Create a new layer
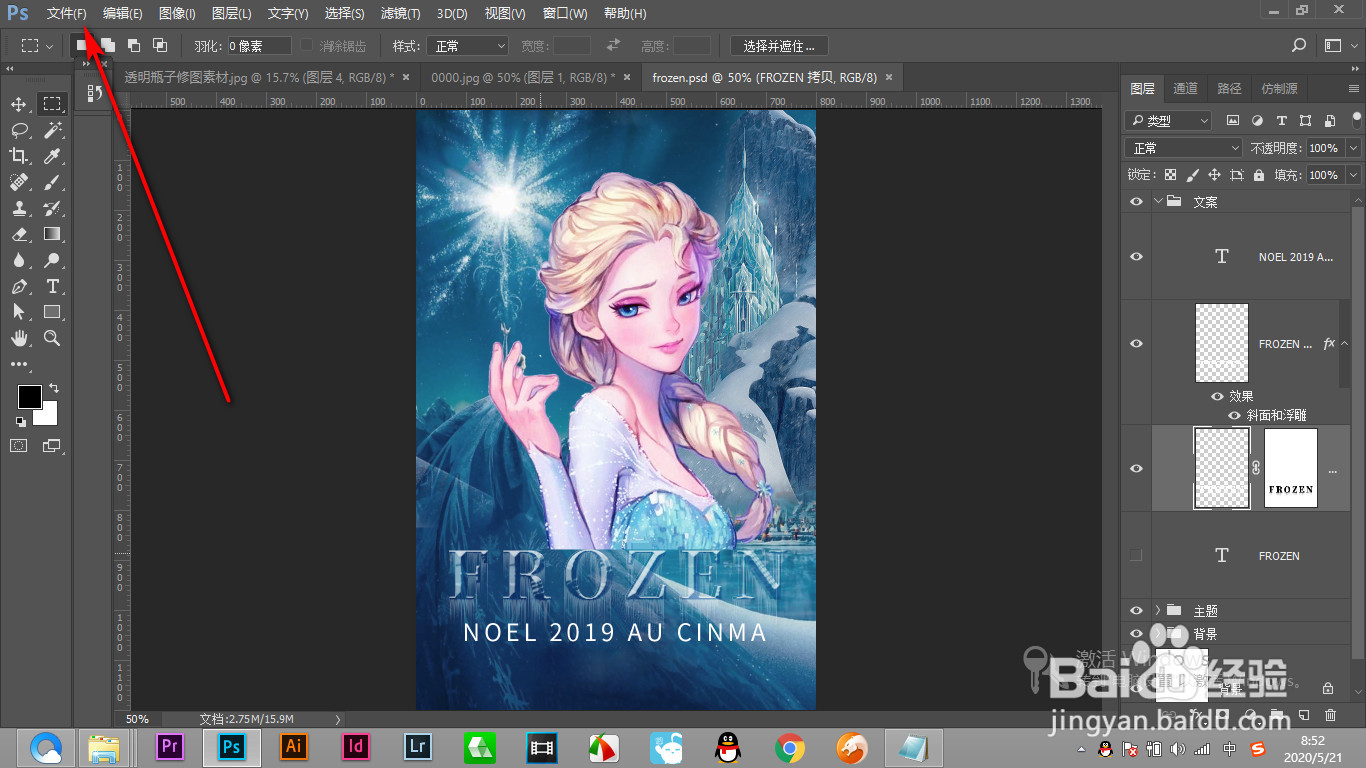The image size is (1366, 768). pos(1303,716)
